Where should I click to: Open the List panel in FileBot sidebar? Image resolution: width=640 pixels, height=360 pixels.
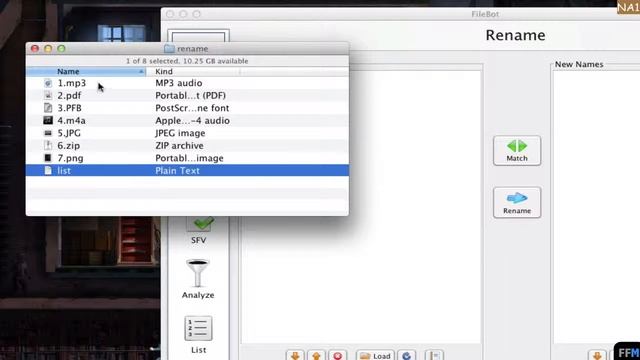[198, 335]
